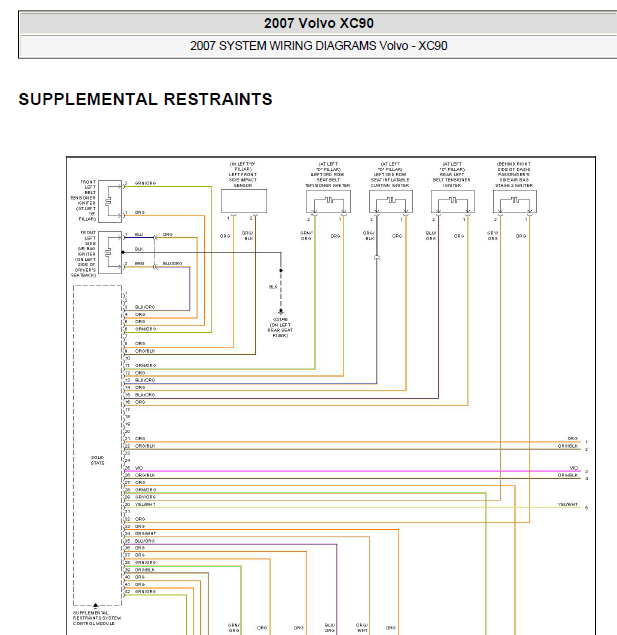This screenshot has width=617, height=635.
Task: Click the Supplemental Restraints System Control Module label
Action: click(x=97, y=618)
